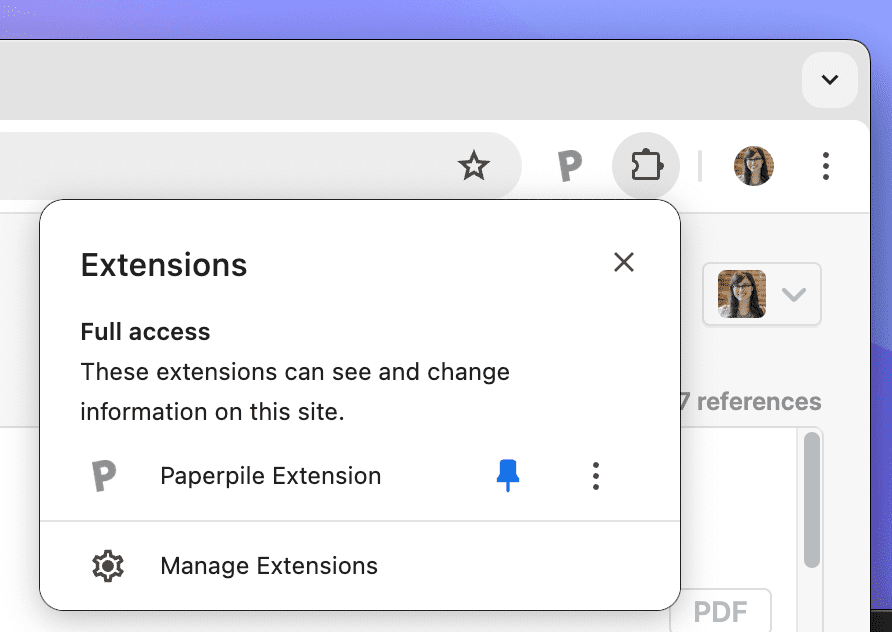The image size is (892, 632).
Task: Unpin Paperpile Extension using the blue pin
Action: (x=508, y=476)
